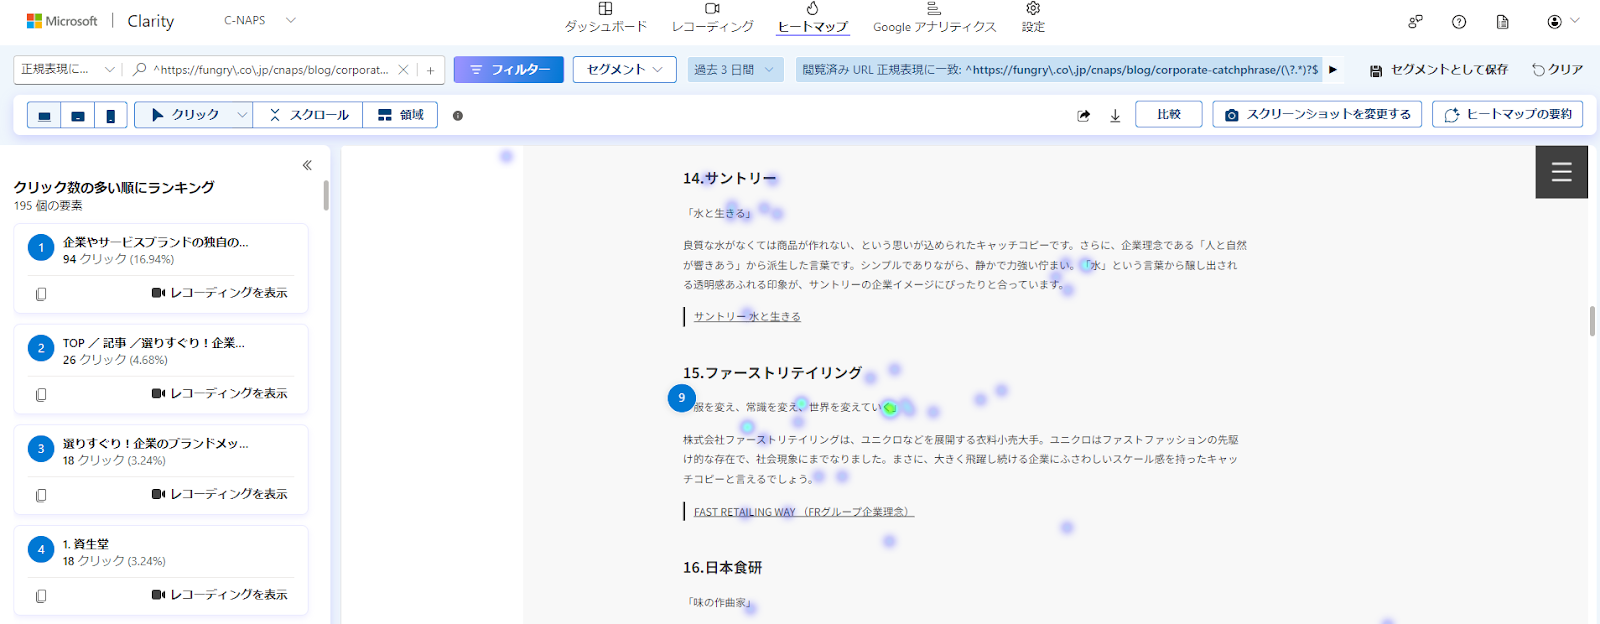Switch to スクロール heatmap
1600x624 pixels.
pos(308,115)
